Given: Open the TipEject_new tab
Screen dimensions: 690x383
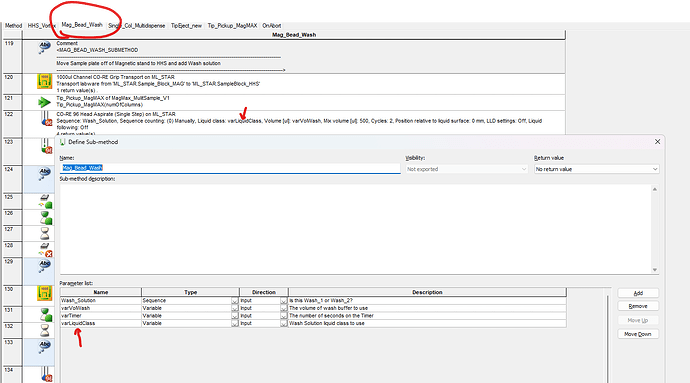Looking at the screenshot, I should tap(186, 26).
